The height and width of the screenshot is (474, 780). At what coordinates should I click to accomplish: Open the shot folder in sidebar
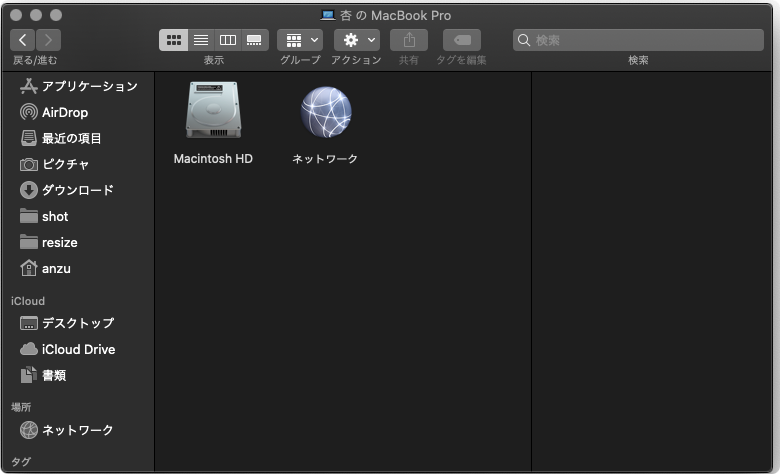click(x=79, y=216)
